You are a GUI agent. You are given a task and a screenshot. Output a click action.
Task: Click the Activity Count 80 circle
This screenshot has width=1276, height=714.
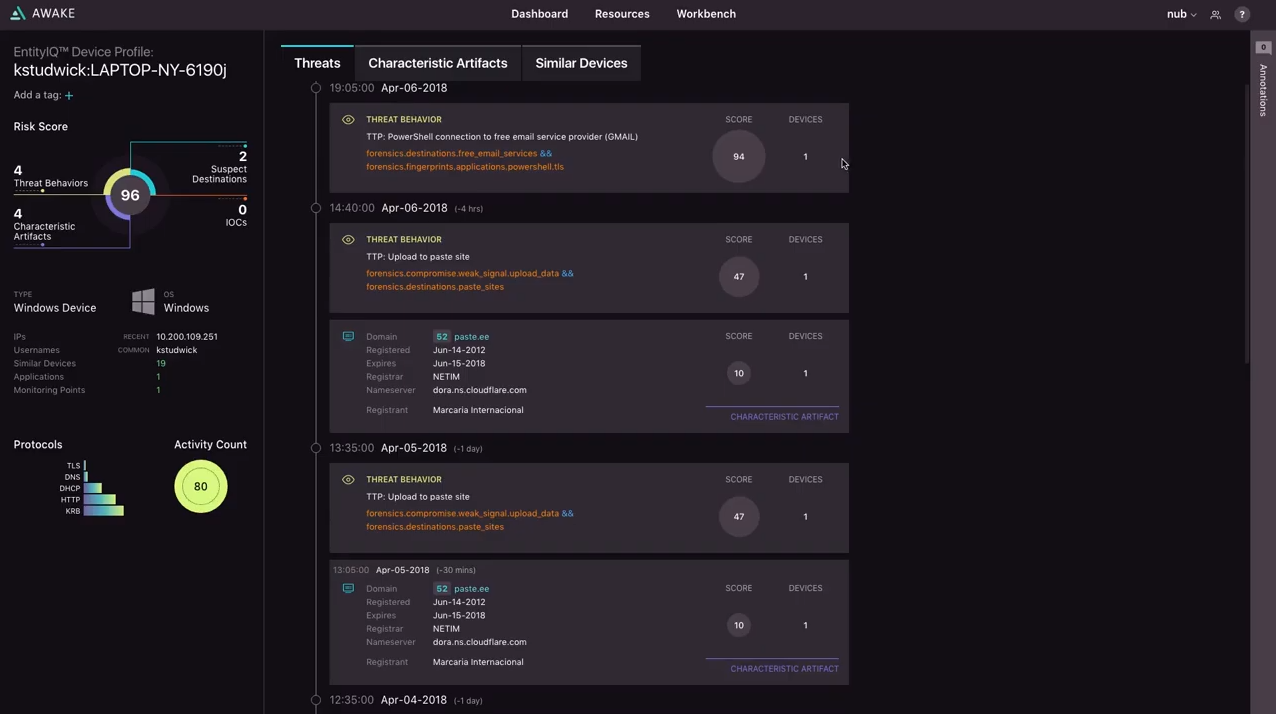click(x=201, y=487)
